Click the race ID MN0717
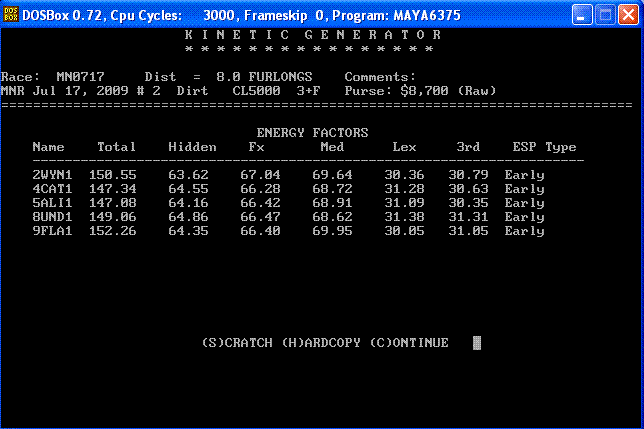The image size is (644, 429). [x=80, y=77]
